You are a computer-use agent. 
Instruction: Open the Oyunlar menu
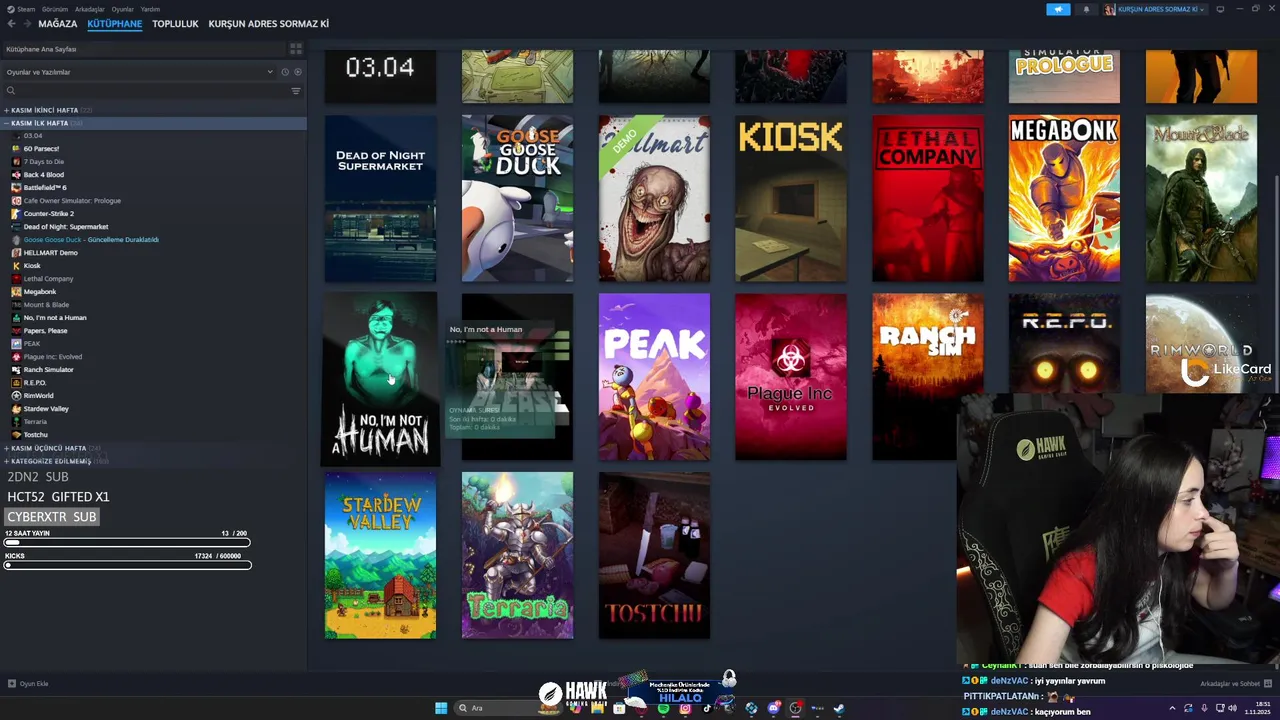coord(123,9)
